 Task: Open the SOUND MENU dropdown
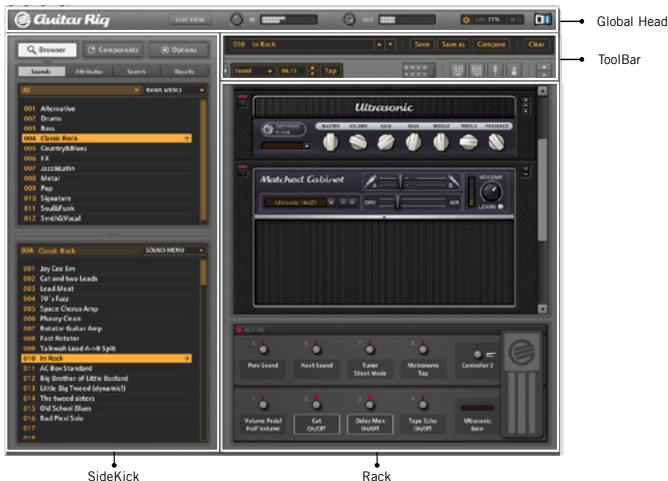[x=175, y=250]
